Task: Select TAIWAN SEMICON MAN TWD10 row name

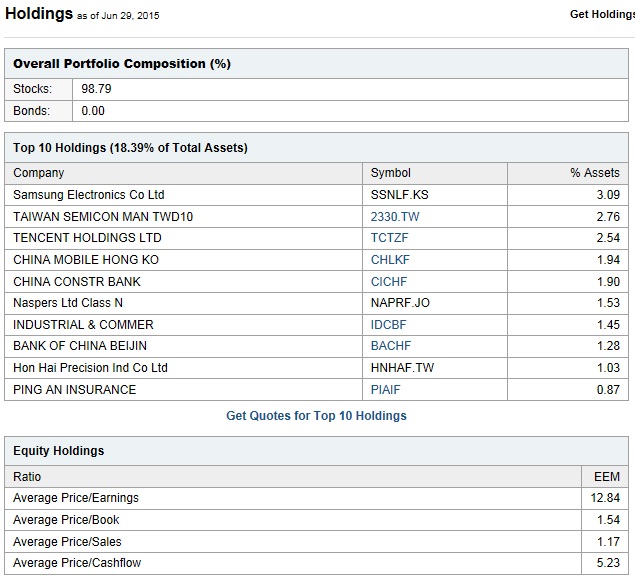Action: point(103,217)
